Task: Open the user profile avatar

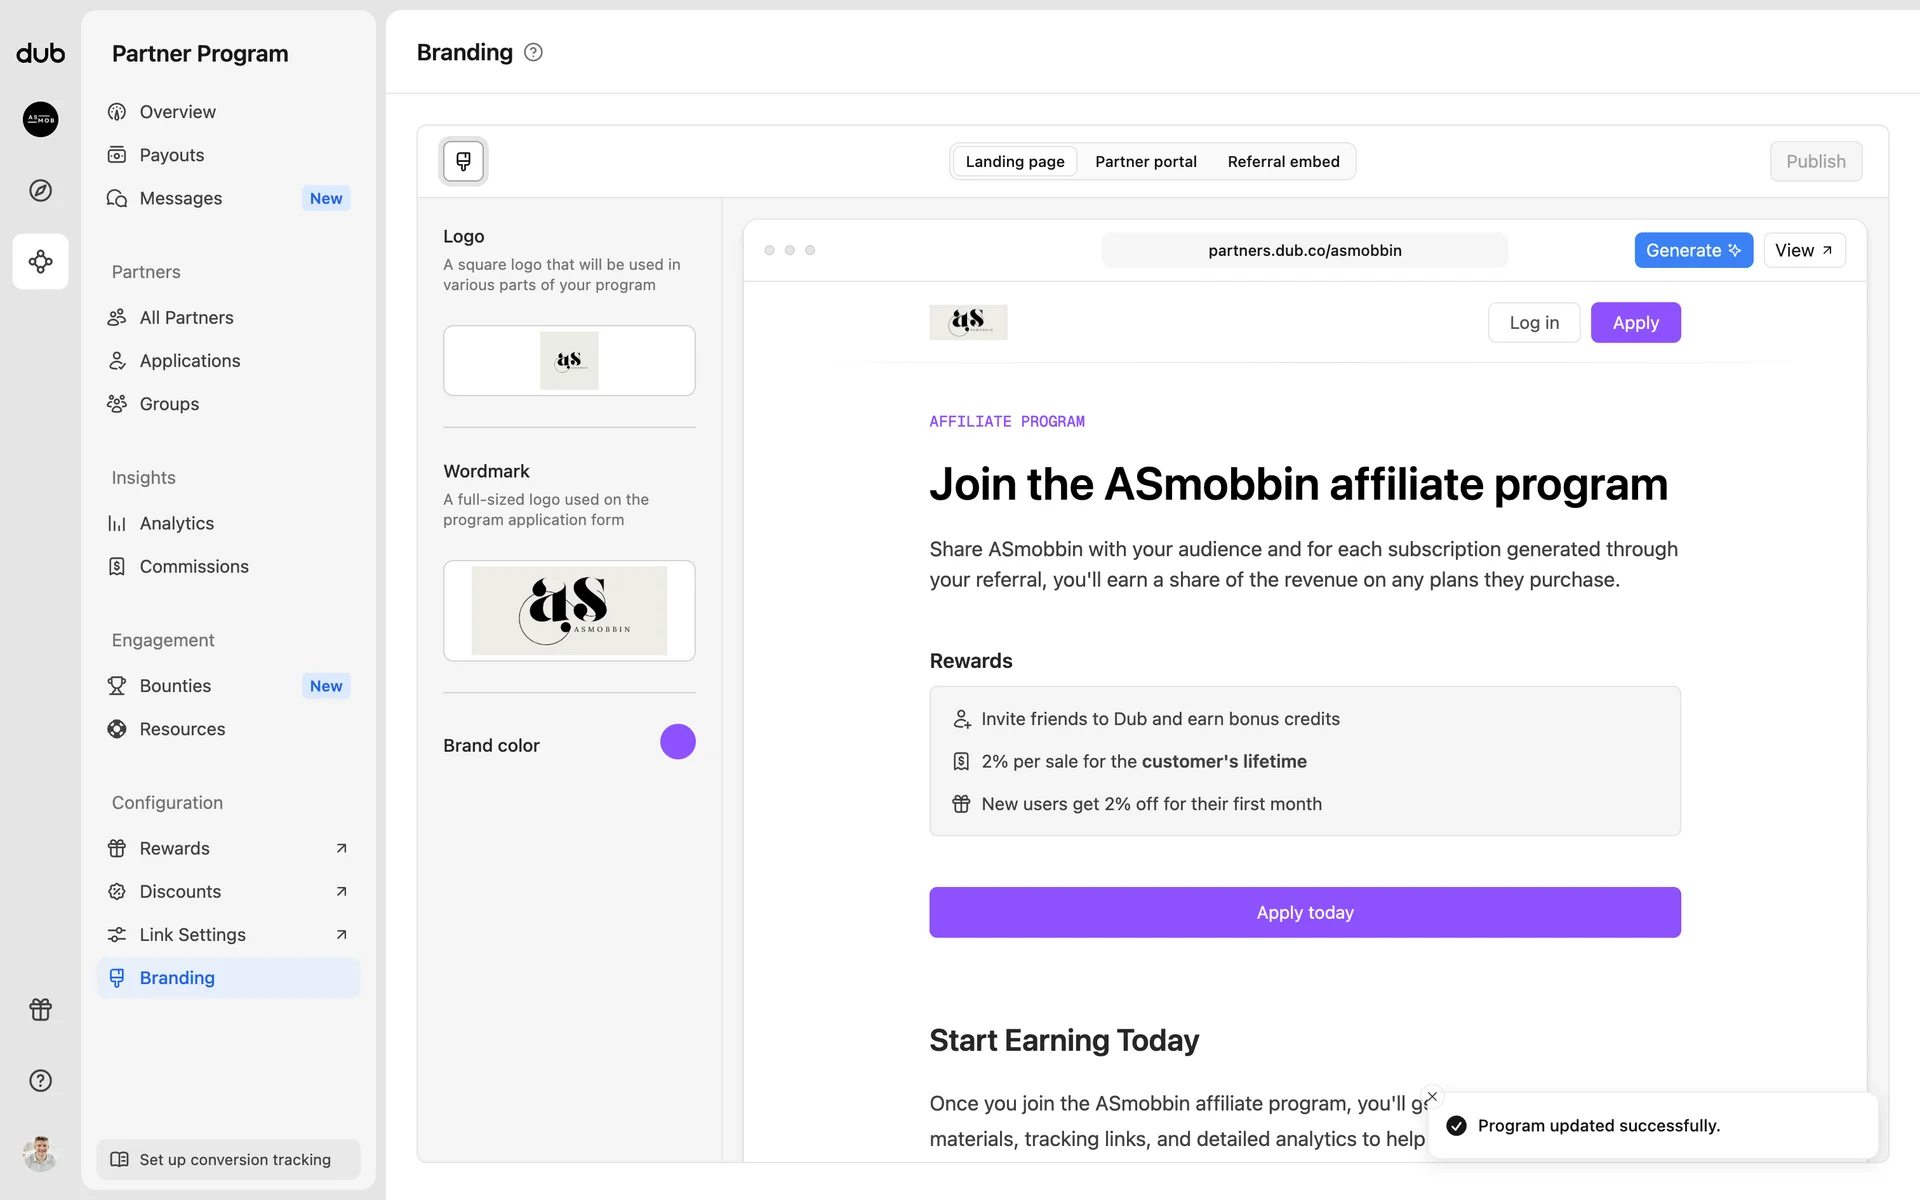Action: tap(41, 1153)
